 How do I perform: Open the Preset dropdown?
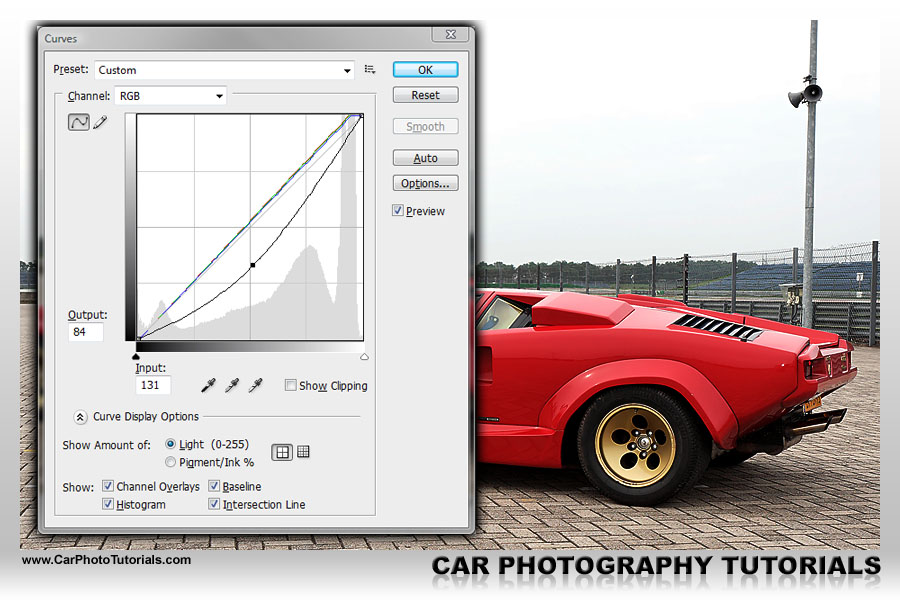coord(224,70)
